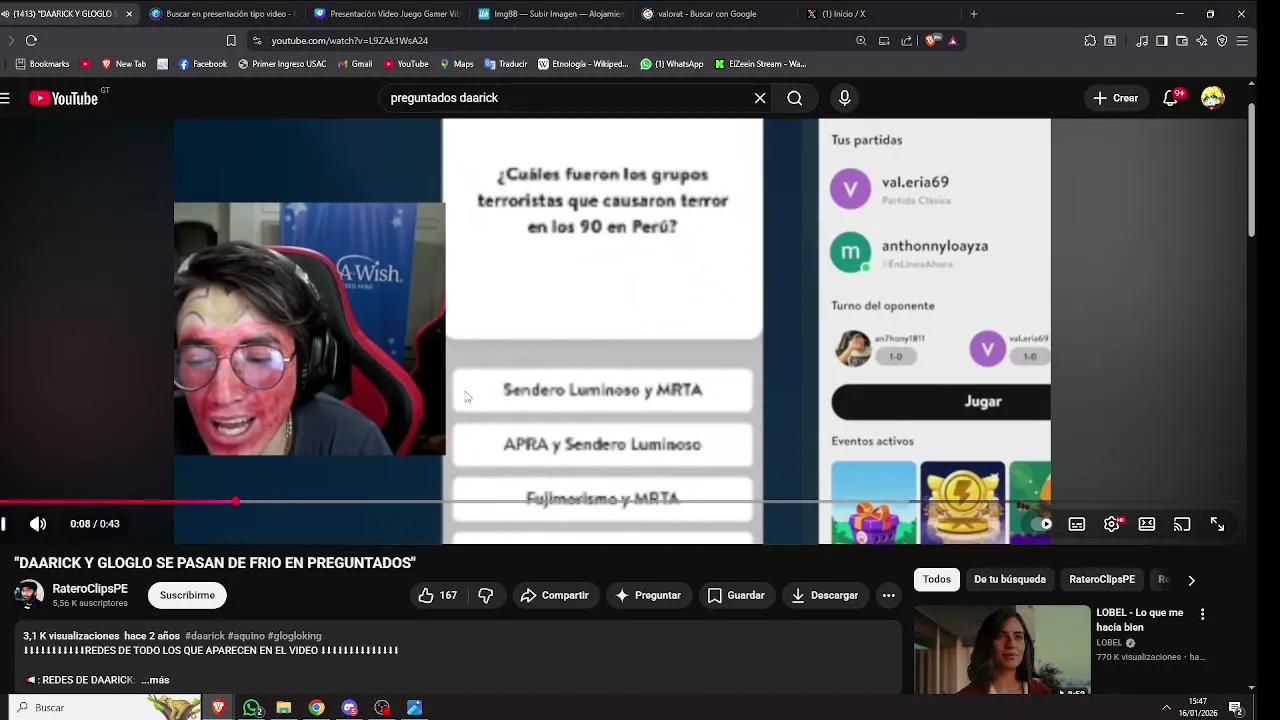Select the RateroClipsPE filter chip
This screenshot has height=720, width=1280.
(1102, 580)
